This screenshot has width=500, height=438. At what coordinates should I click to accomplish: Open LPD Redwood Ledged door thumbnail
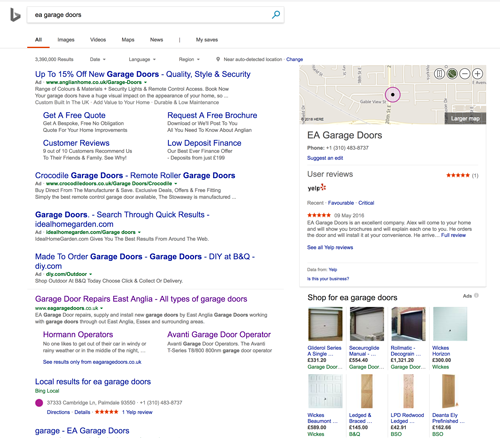[x=408, y=391]
